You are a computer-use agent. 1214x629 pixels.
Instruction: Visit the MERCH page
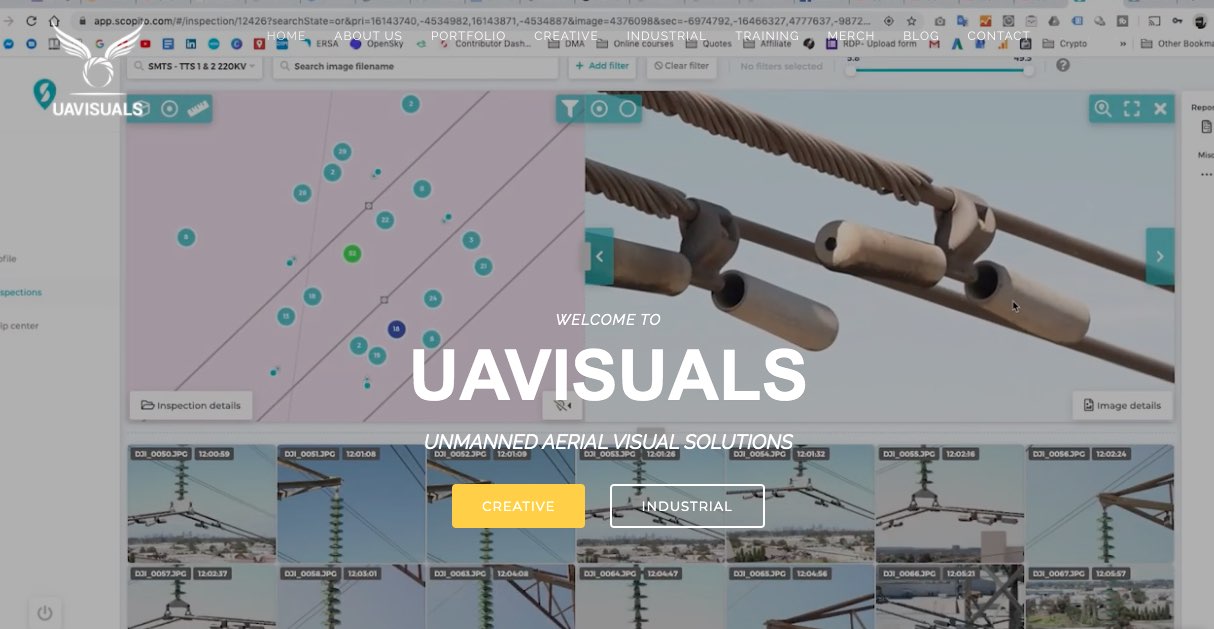click(851, 36)
